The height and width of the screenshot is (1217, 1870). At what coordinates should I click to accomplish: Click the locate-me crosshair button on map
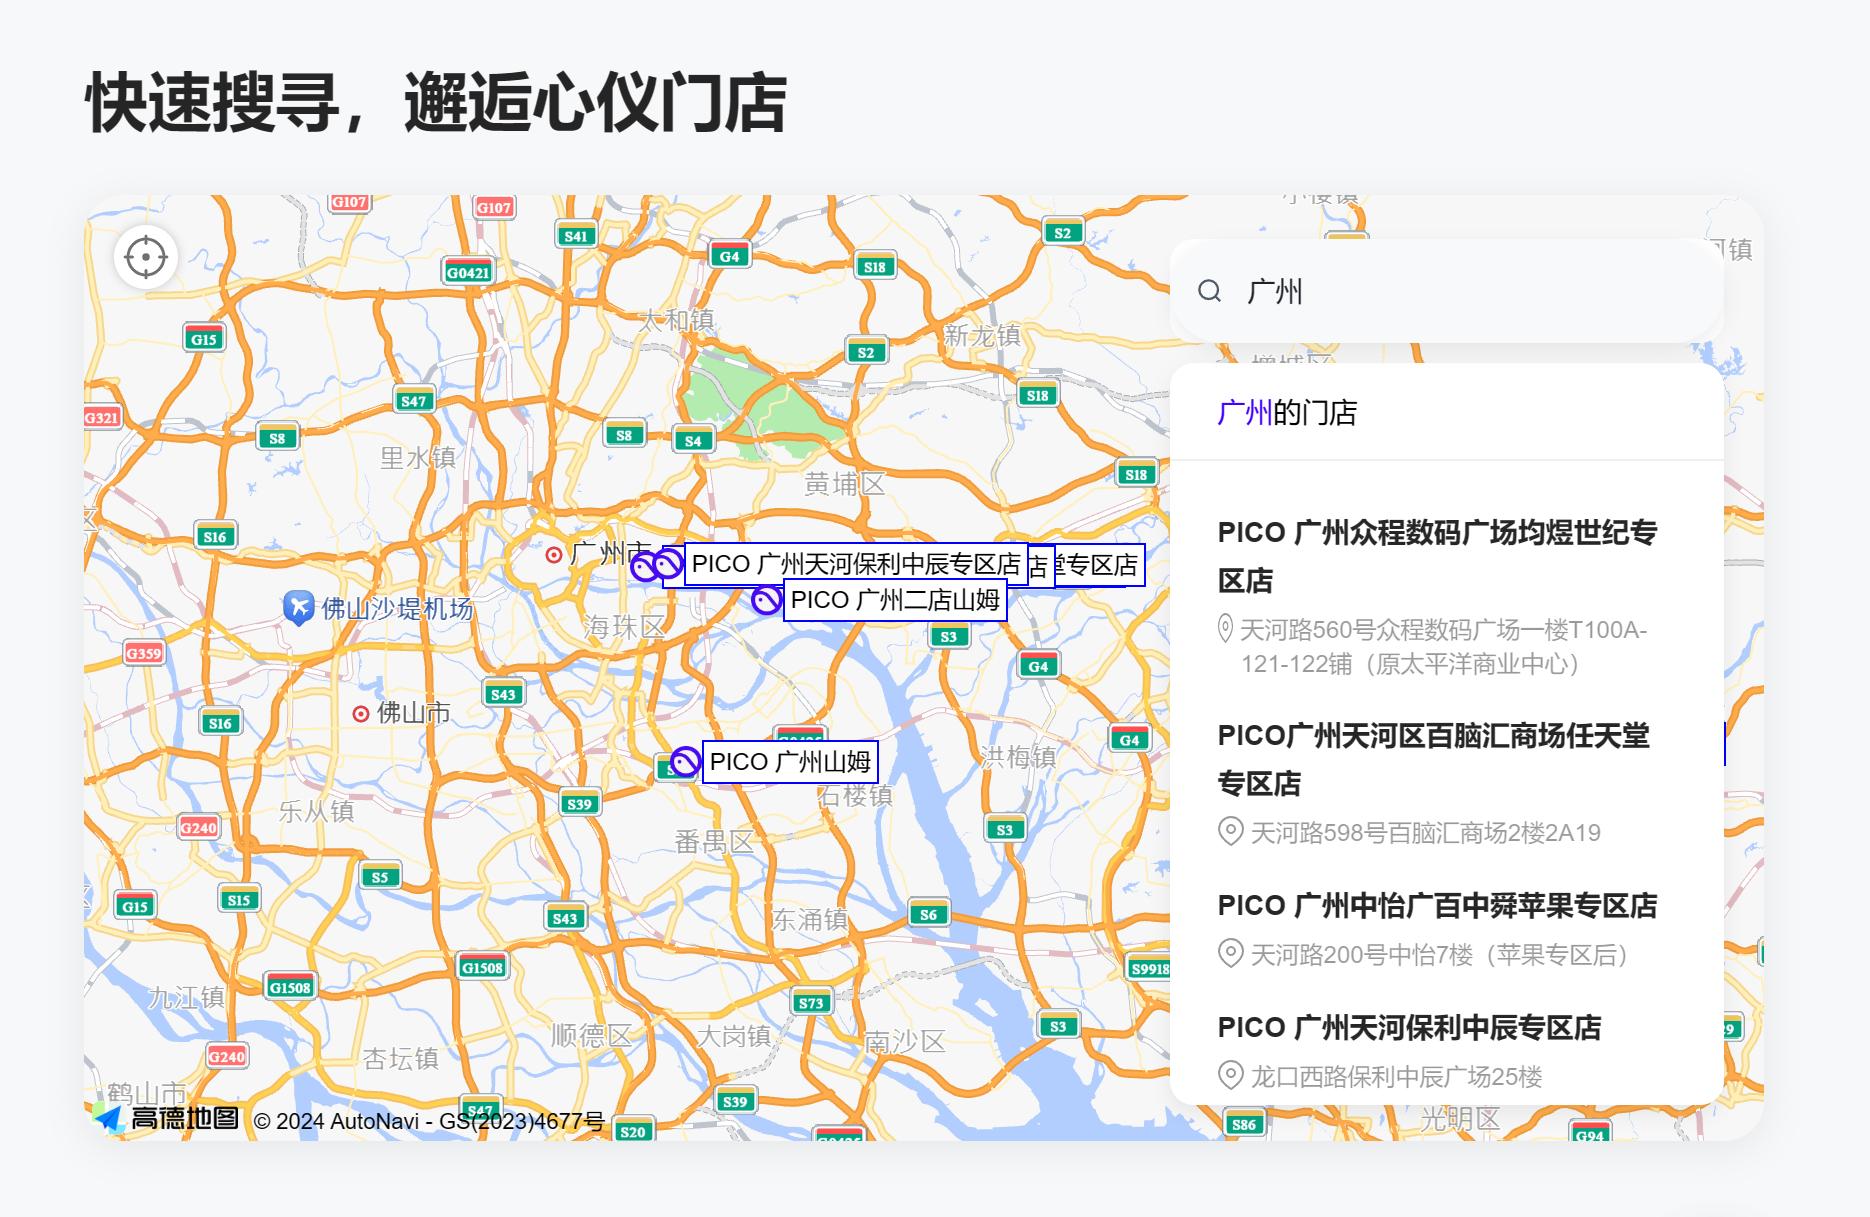(x=146, y=258)
